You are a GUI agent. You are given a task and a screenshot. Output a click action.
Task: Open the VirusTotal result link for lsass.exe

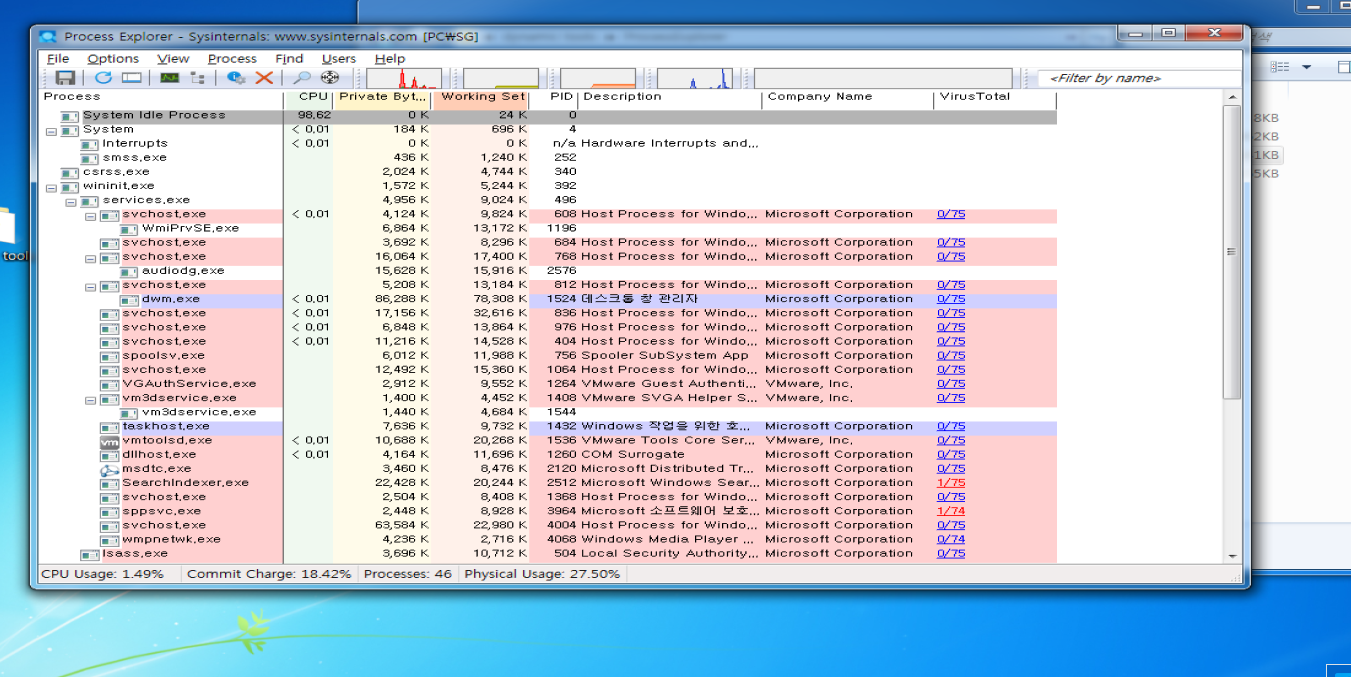pyautogui.click(x=951, y=553)
